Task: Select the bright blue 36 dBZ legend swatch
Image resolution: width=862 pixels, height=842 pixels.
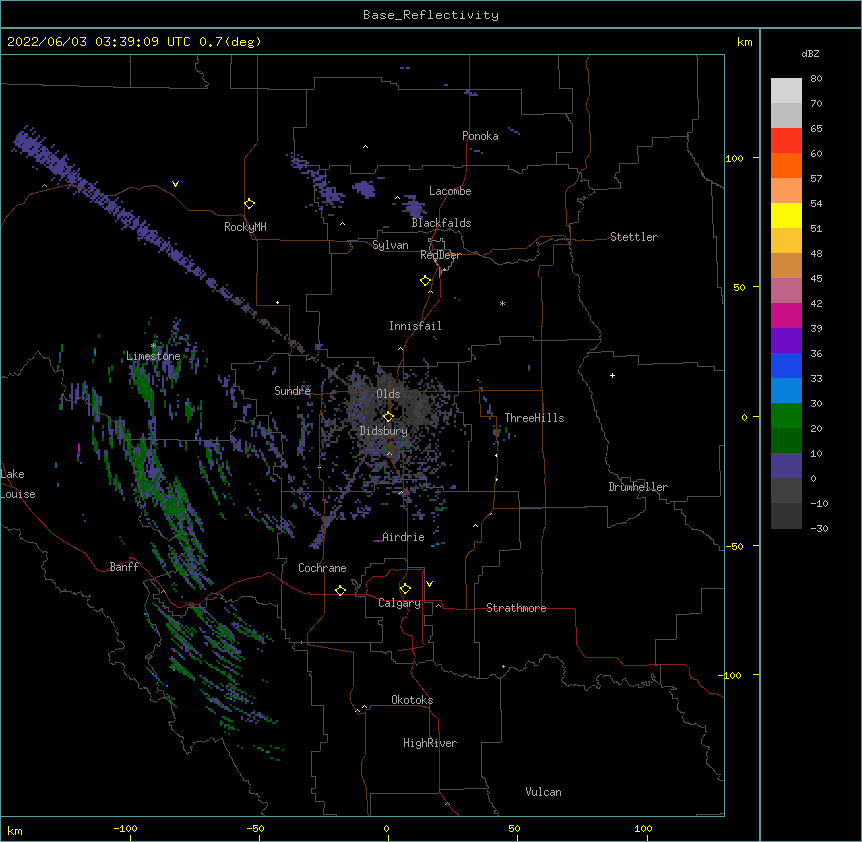Action: pyautogui.click(x=786, y=365)
